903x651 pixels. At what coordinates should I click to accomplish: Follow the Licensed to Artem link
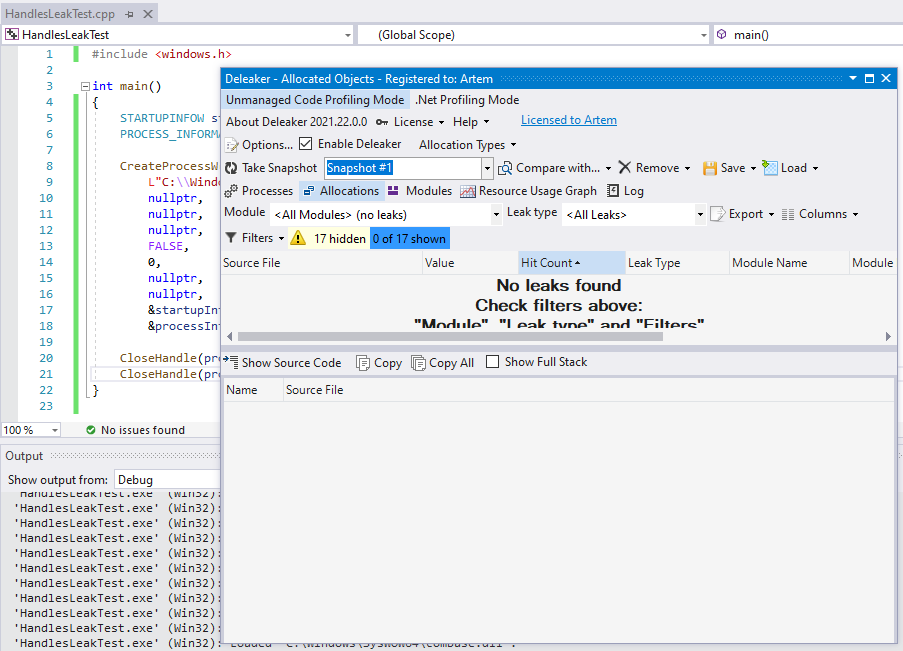point(568,120)
